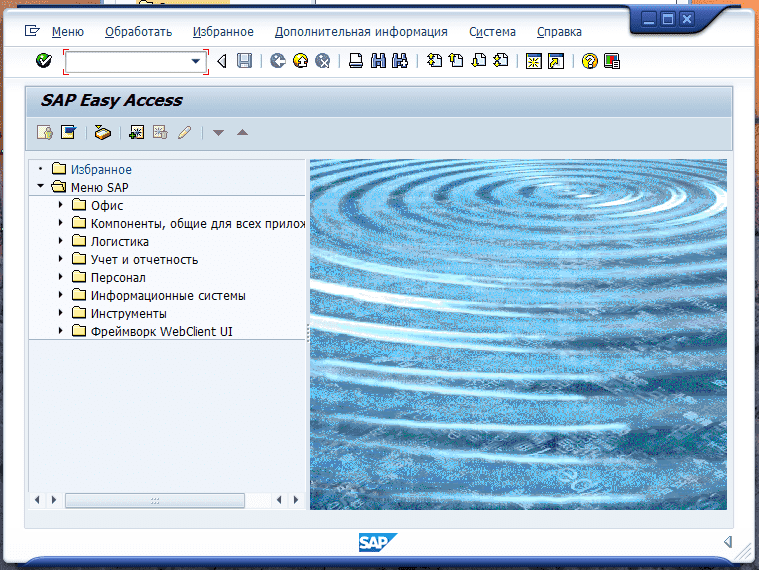Open the Меню menu
759x570 pixels.
68,31
